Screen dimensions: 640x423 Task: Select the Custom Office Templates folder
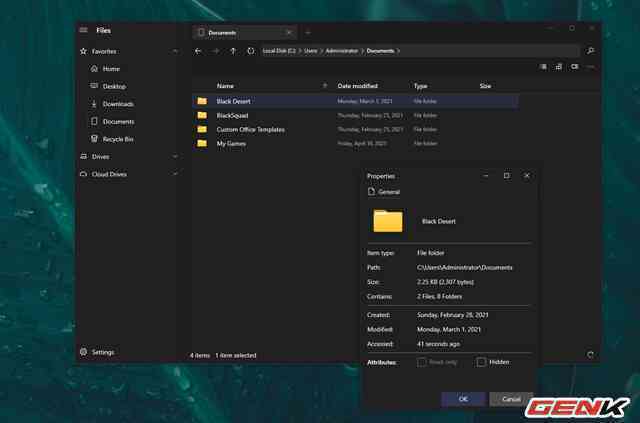(251, 129)
